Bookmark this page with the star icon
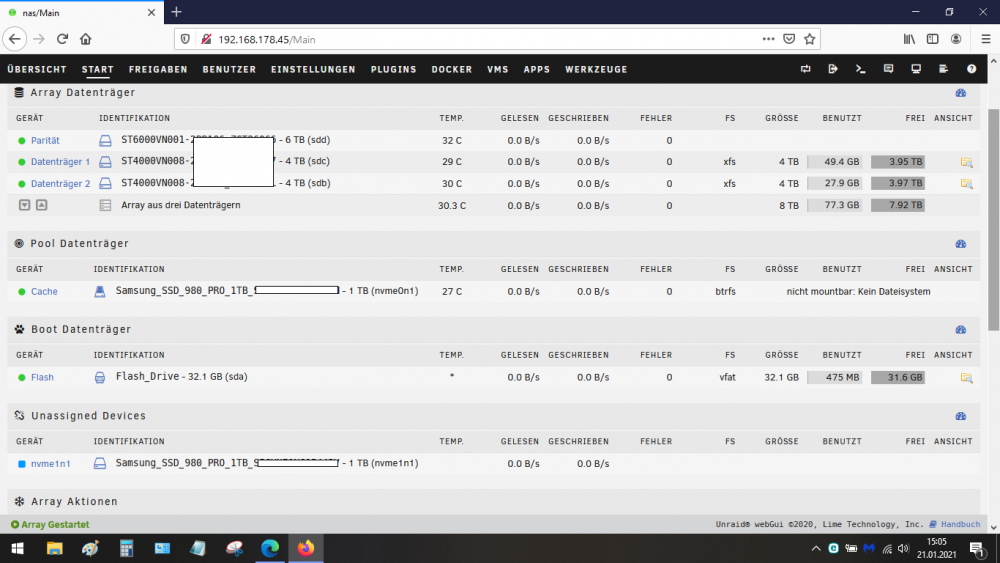 [809, 39]
